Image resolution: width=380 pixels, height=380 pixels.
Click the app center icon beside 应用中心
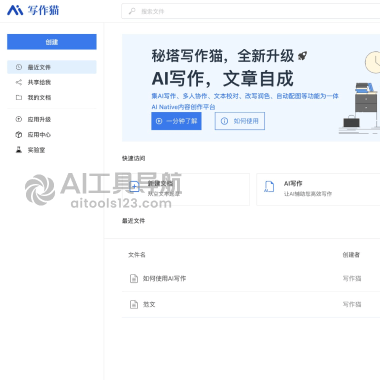click(x=19, y=134)
